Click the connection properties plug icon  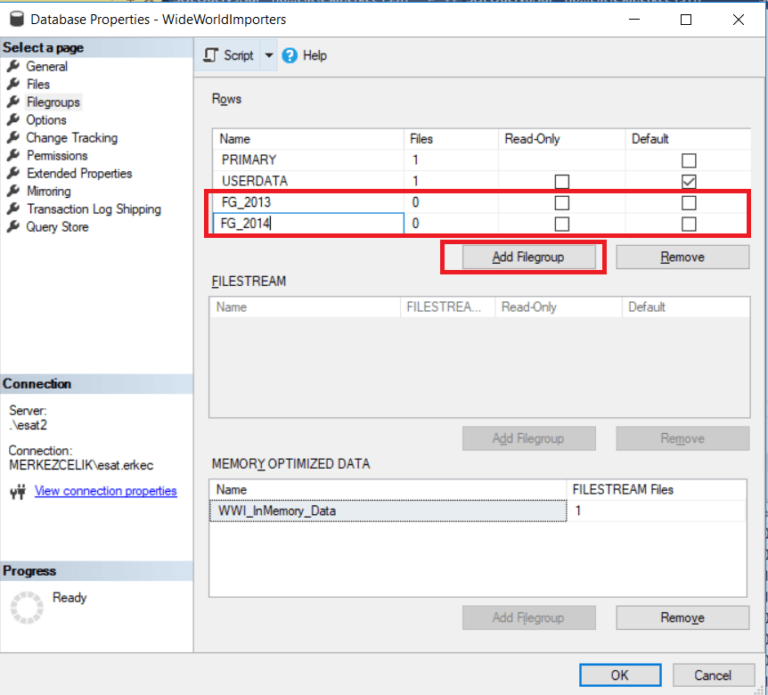coord(18,491)
